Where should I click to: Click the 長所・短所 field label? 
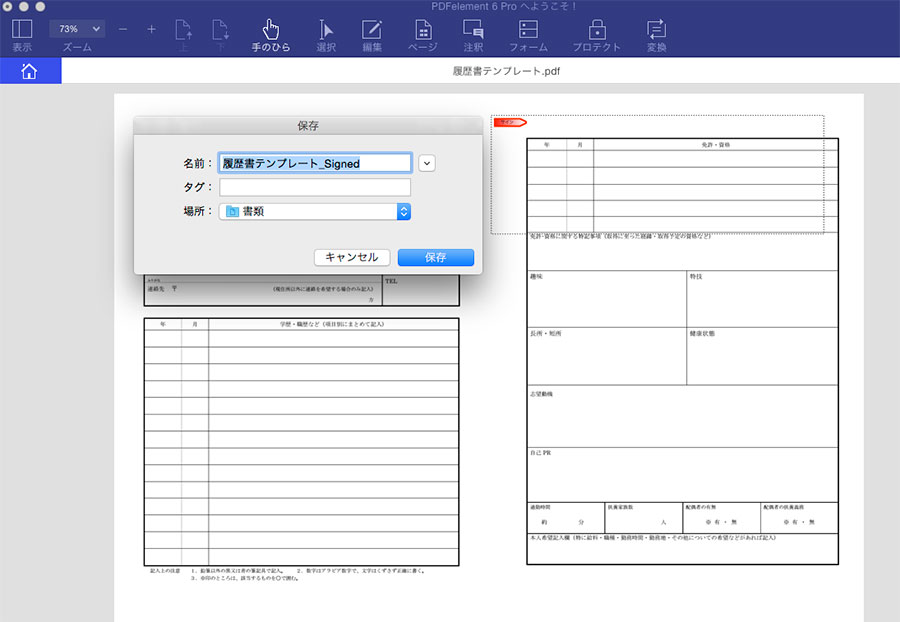545,333
